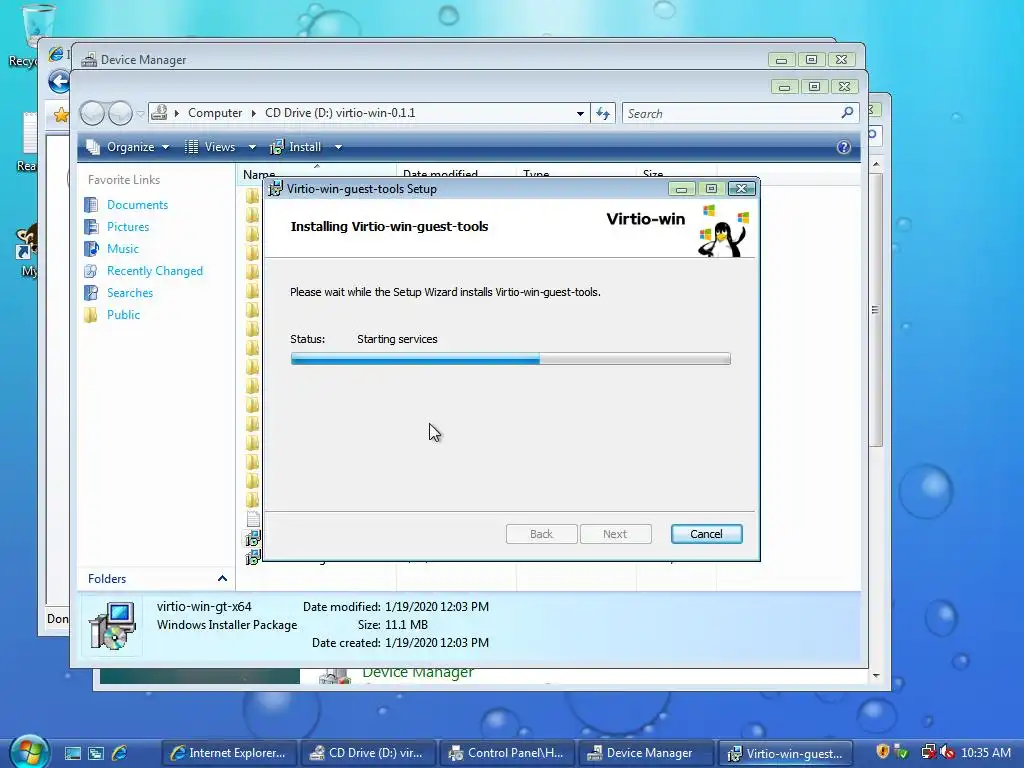This screenshot has width=1024, height=768.
Task: Switch to Device Manager taskbar button
Action: tap(646, 753)
